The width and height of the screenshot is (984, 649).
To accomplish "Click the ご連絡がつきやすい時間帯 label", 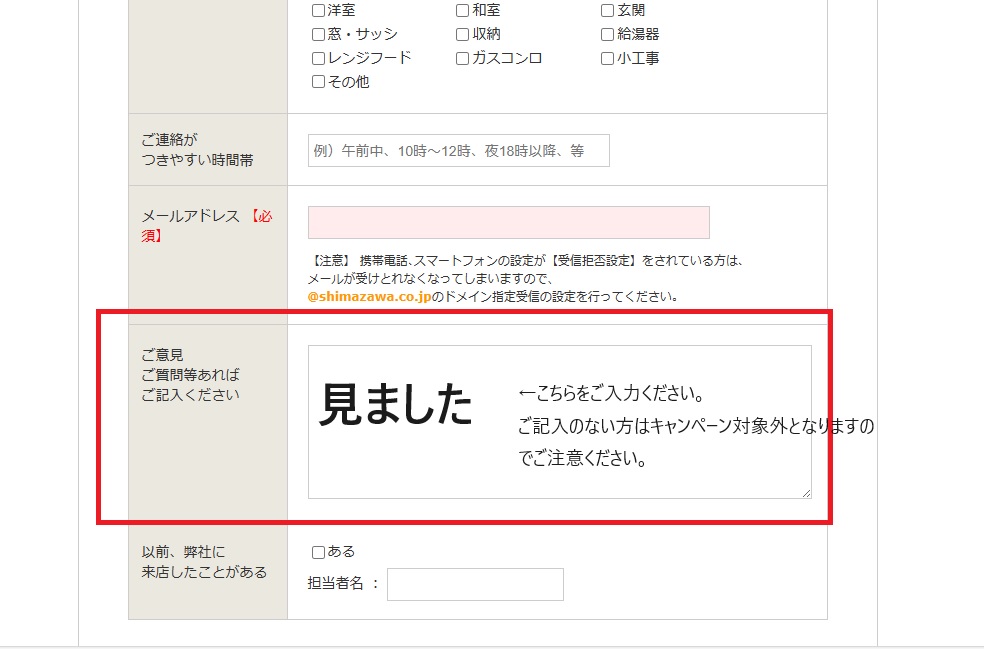I will point(197,150).
